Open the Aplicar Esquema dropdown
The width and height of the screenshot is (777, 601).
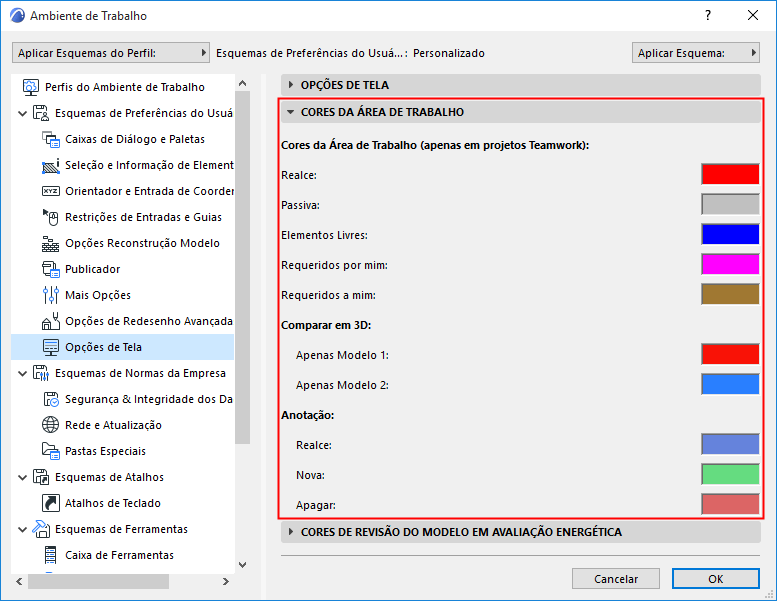[x=696, y=53]
